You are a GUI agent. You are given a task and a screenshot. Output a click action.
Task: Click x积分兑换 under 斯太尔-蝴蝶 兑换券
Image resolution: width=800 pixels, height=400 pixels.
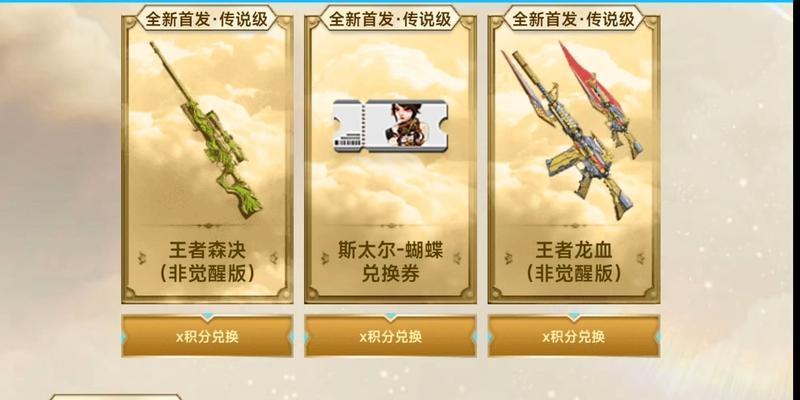click(x=390, y=337)
